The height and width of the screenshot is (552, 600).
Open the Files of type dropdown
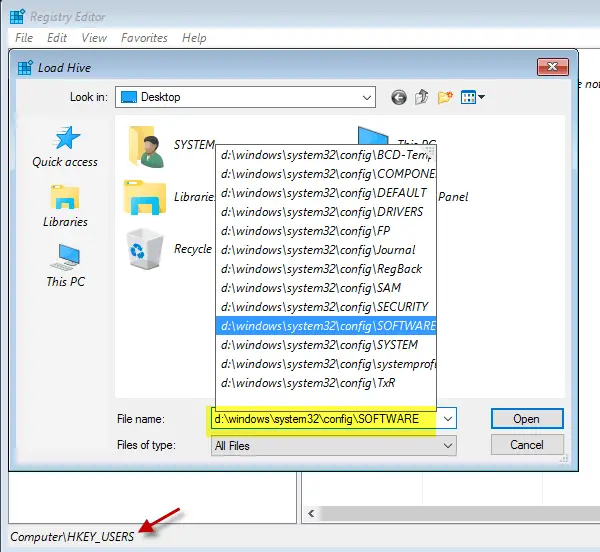click(333, 446)
